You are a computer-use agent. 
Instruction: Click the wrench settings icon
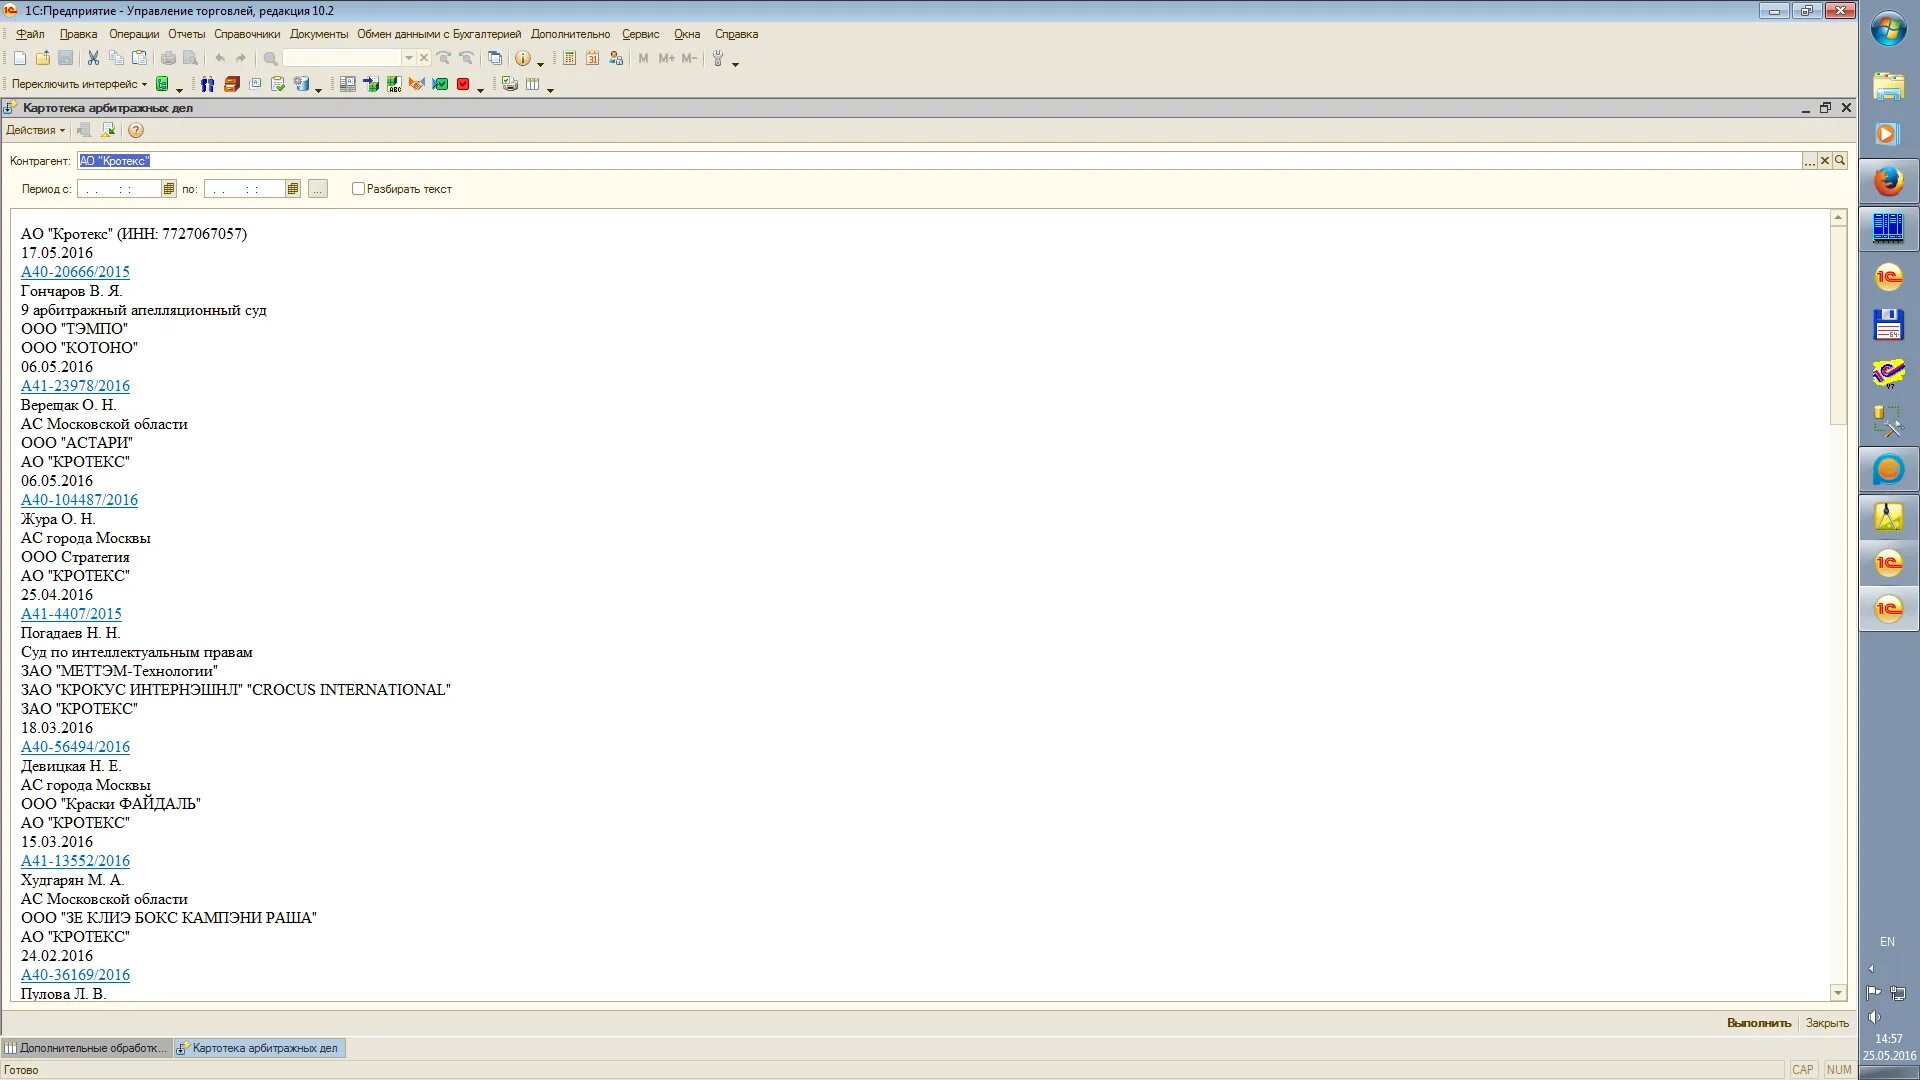717,58
